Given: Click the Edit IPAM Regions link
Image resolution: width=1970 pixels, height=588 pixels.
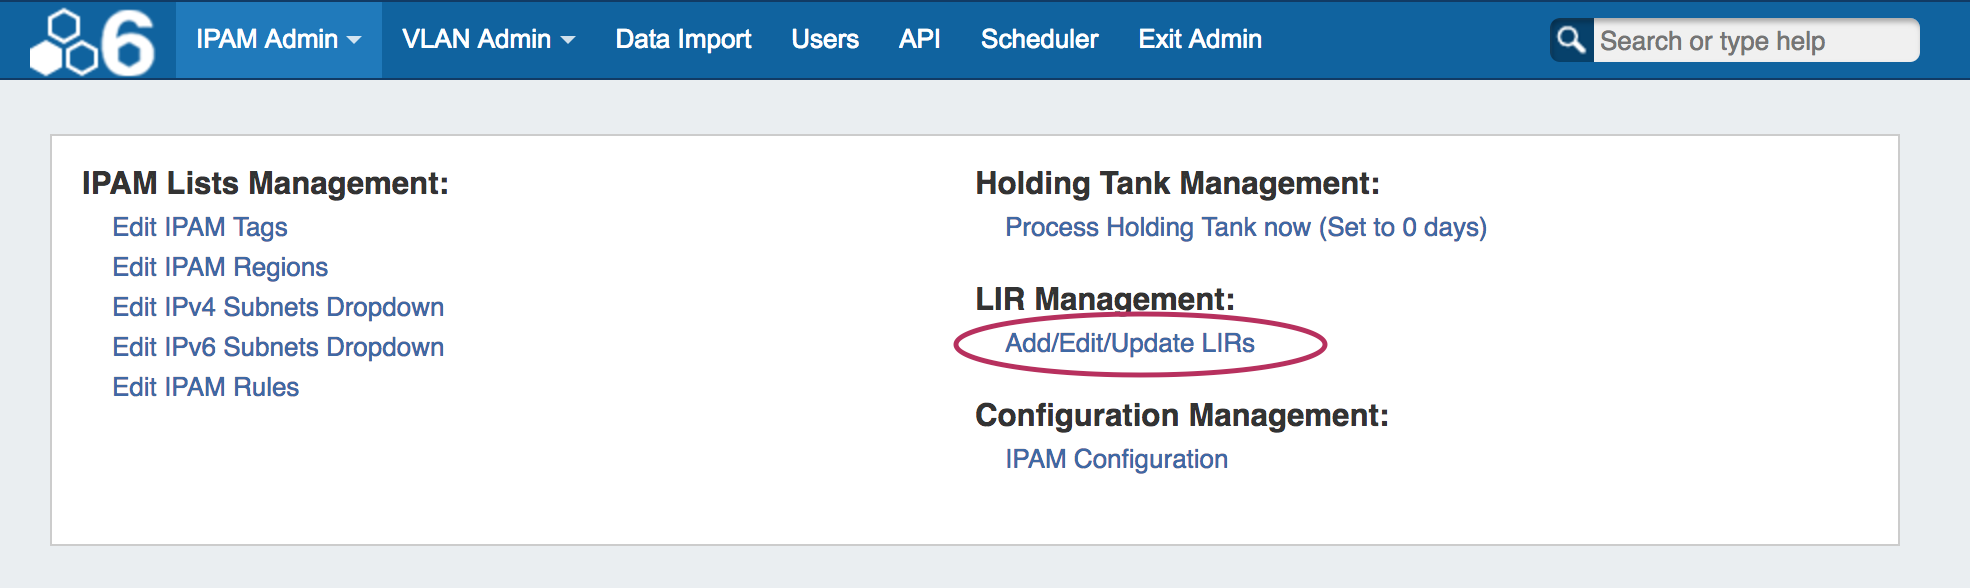Looking at the screenshot, I should click(x=220, y=267).
